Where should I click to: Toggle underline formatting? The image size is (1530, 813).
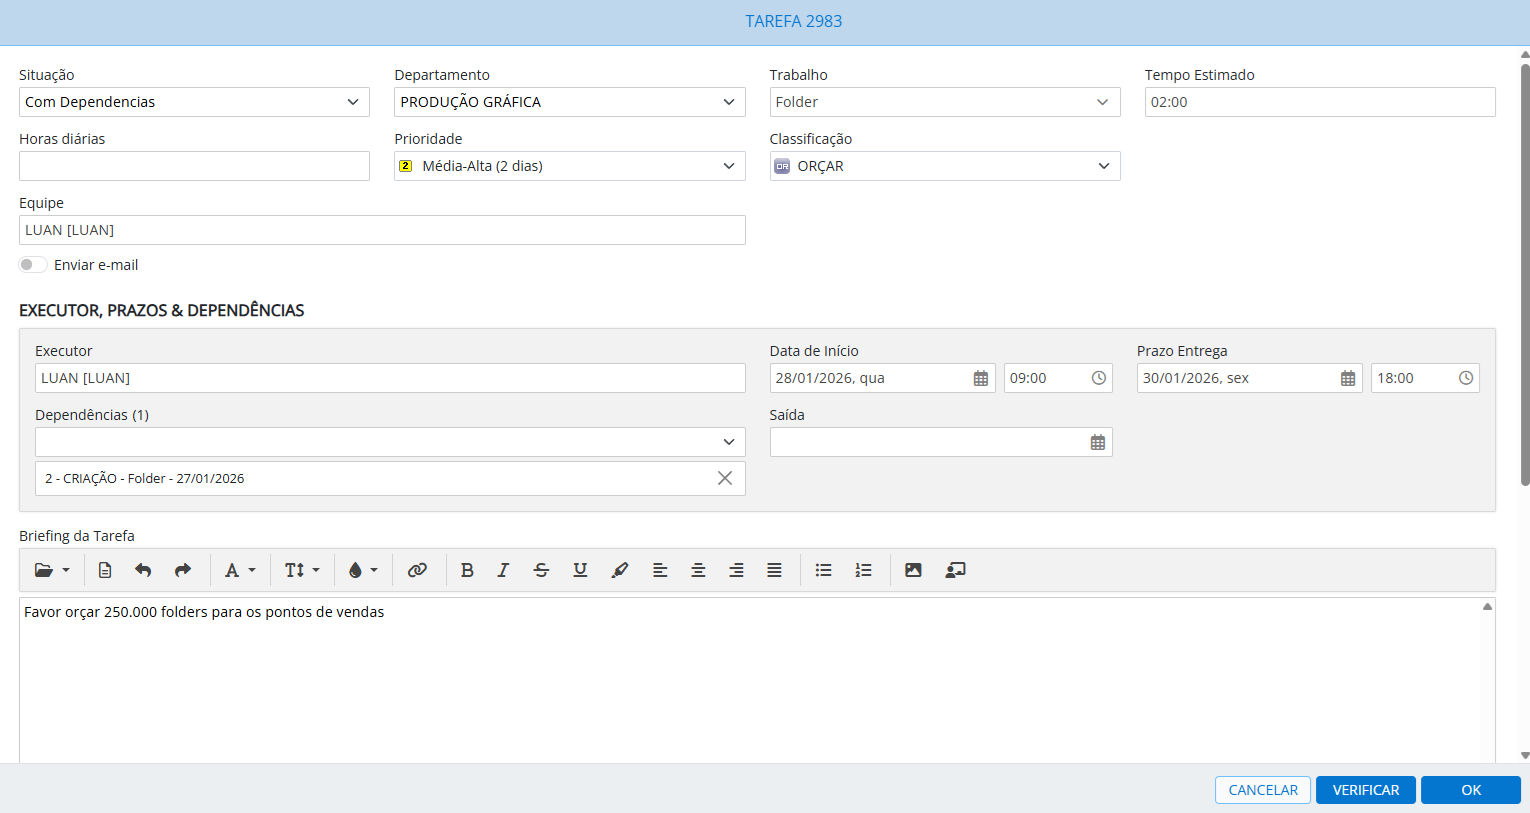point(580,570)
